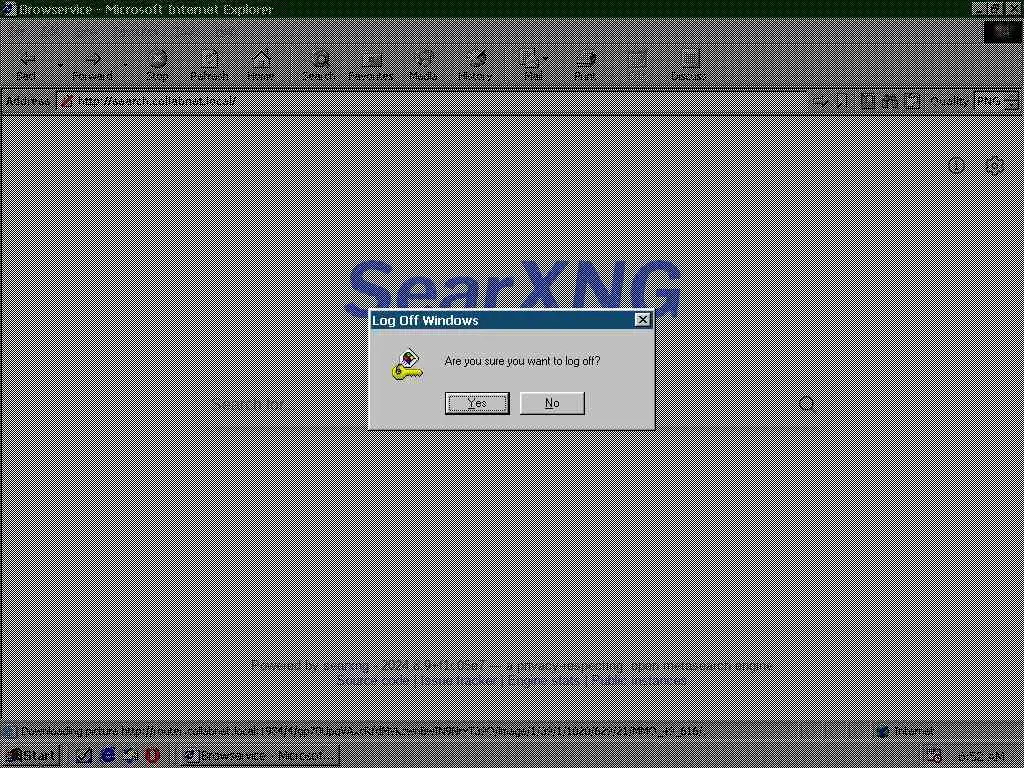Open the Windows Start menu
The height and width of the screenshot is (768, 1024).
(31, 756)
